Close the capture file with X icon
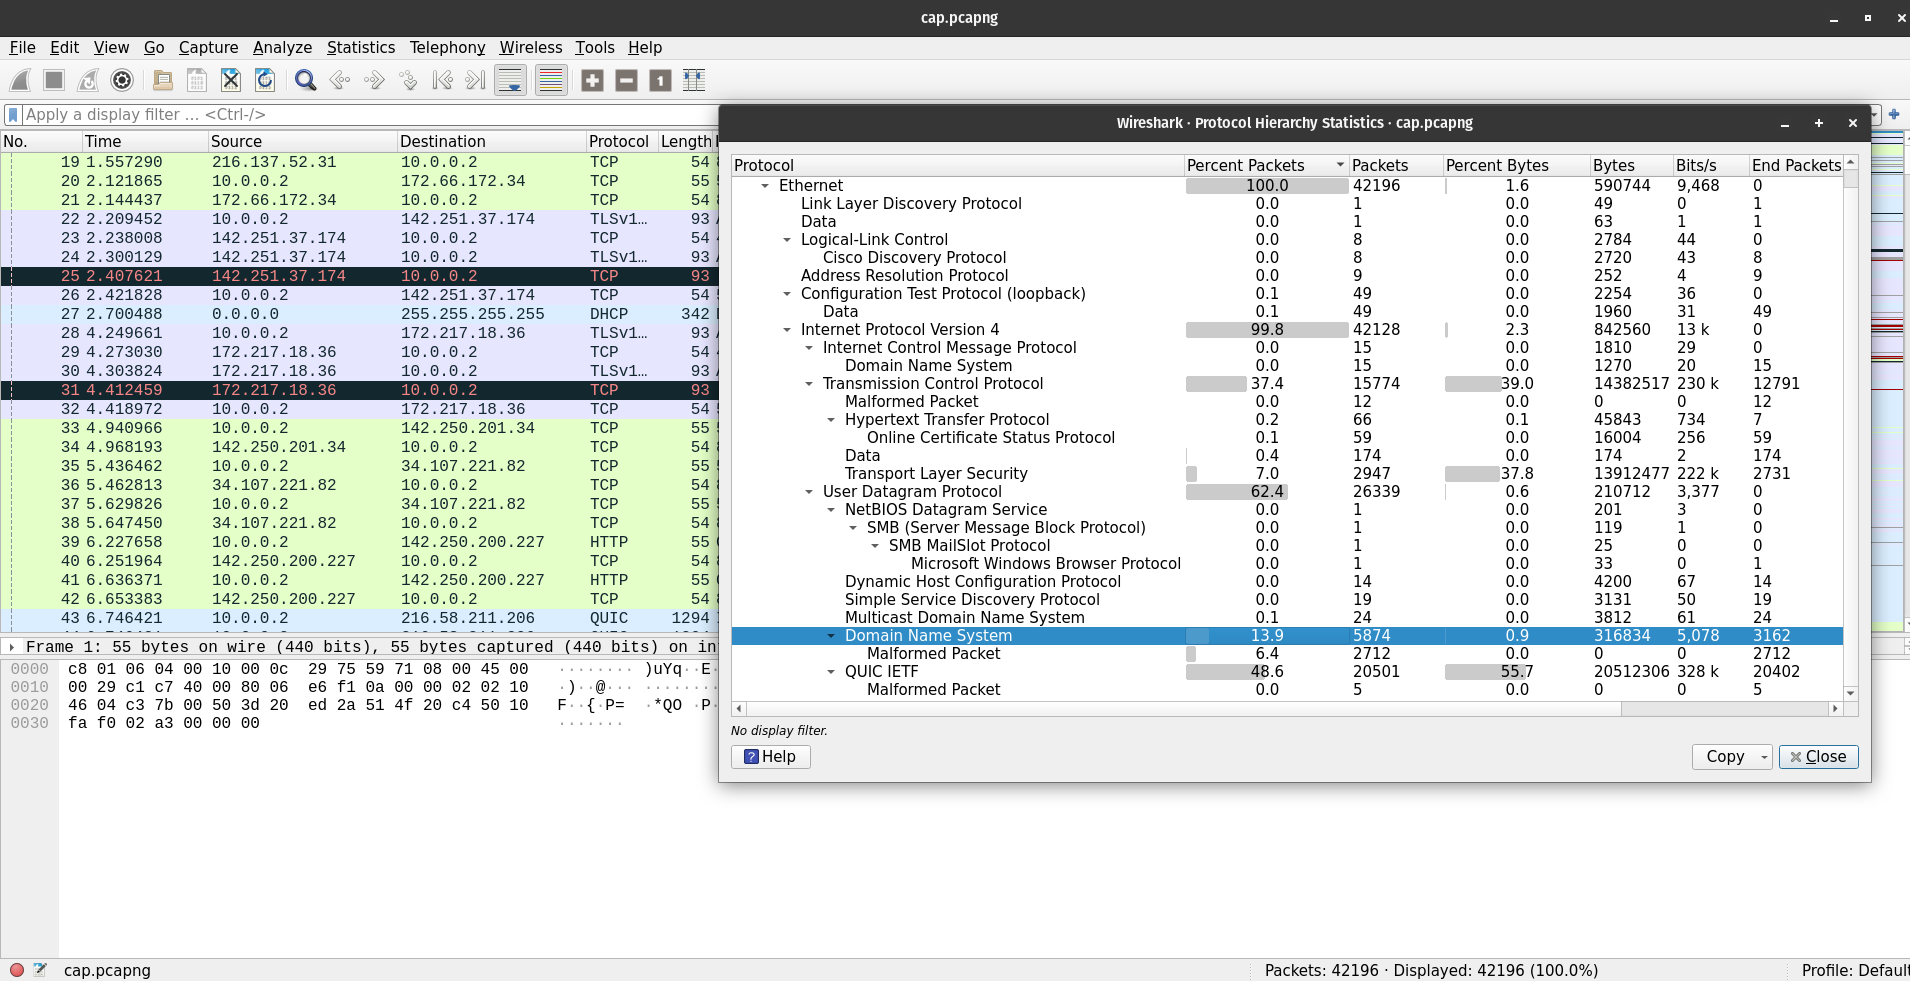The image size is (1910, 981). [231, 80]
